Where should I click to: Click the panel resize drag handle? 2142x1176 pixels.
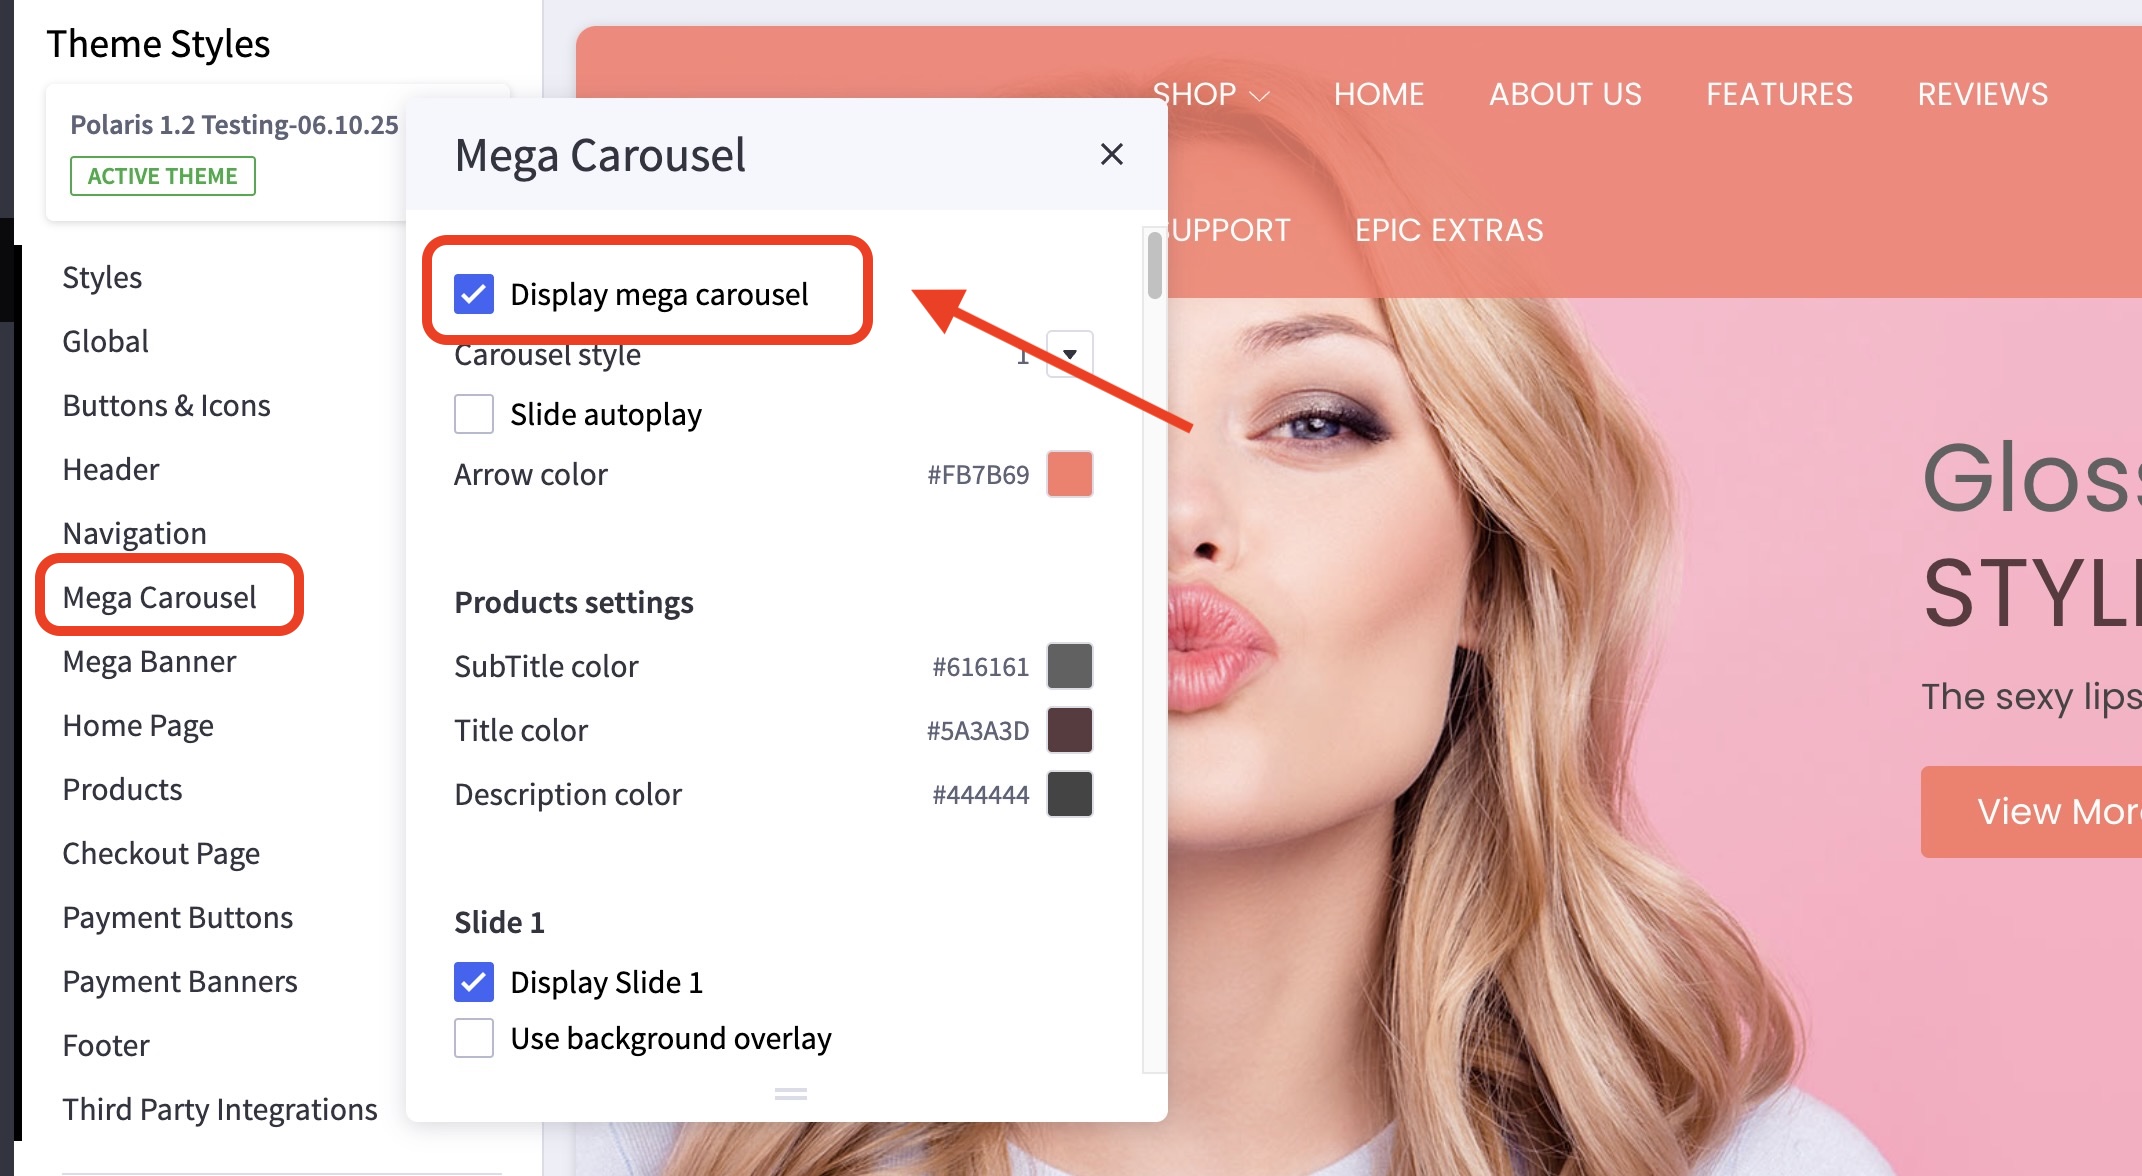point(790,1094)
